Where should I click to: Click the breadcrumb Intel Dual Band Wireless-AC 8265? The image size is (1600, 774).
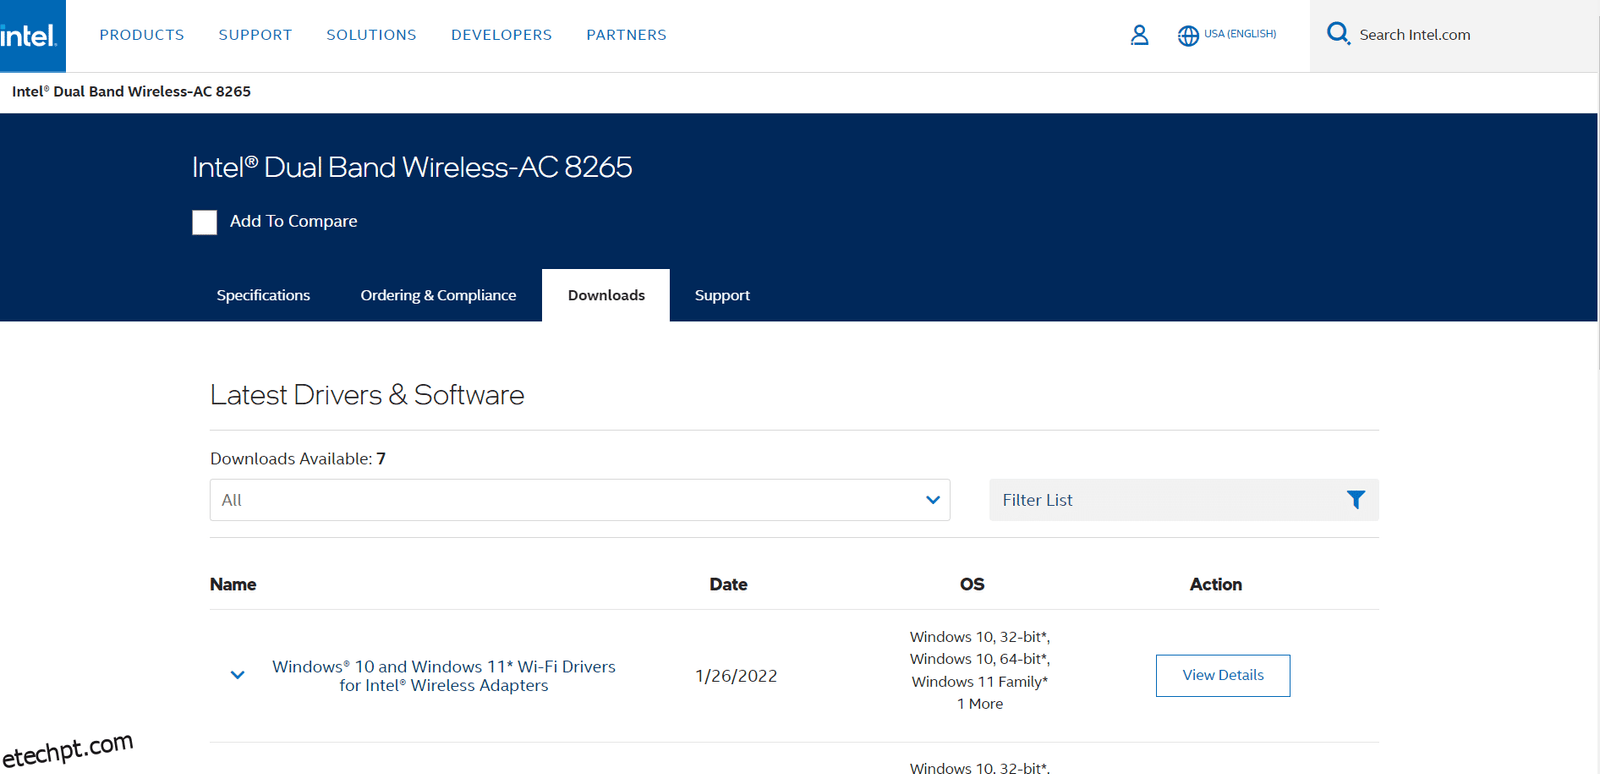pos(131,91)
